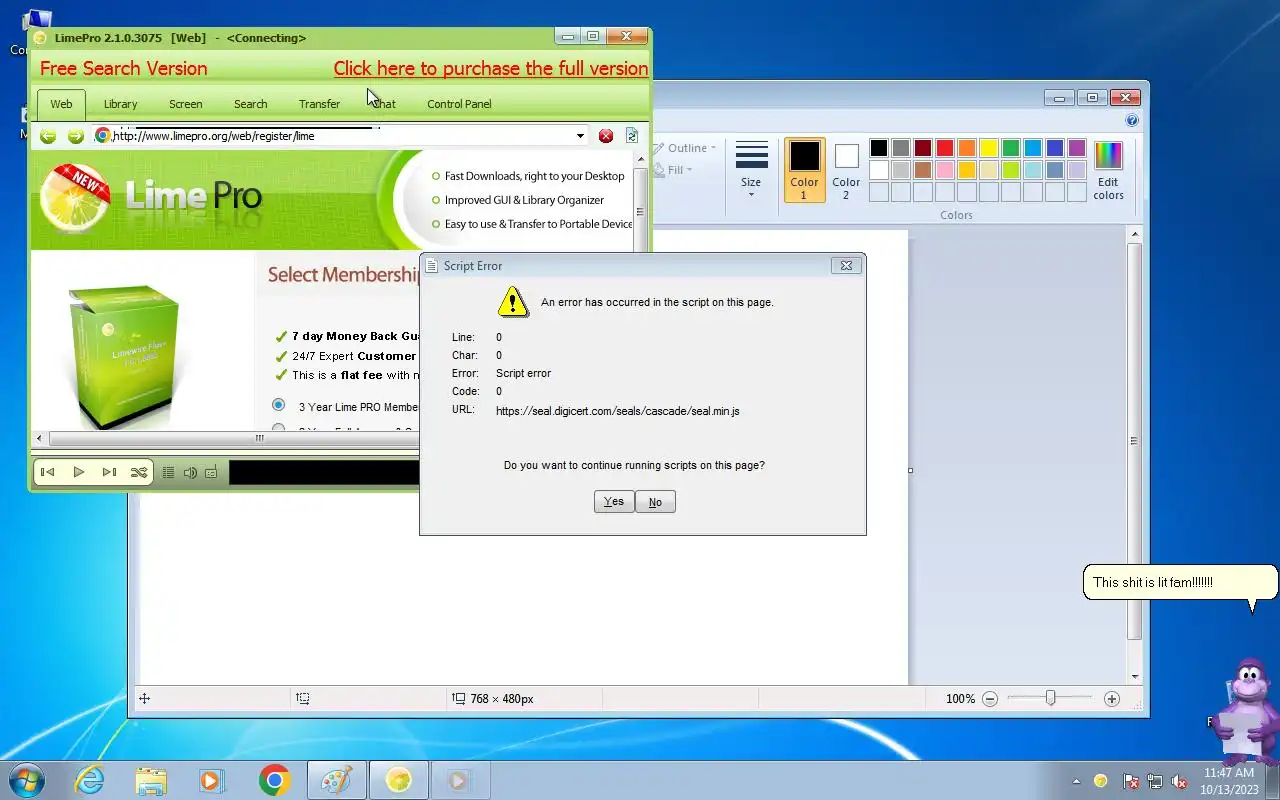This screenshot has height=800, width=1280.
Task: Show hidden system tray icons
Action: click(x=1076, y=781)
